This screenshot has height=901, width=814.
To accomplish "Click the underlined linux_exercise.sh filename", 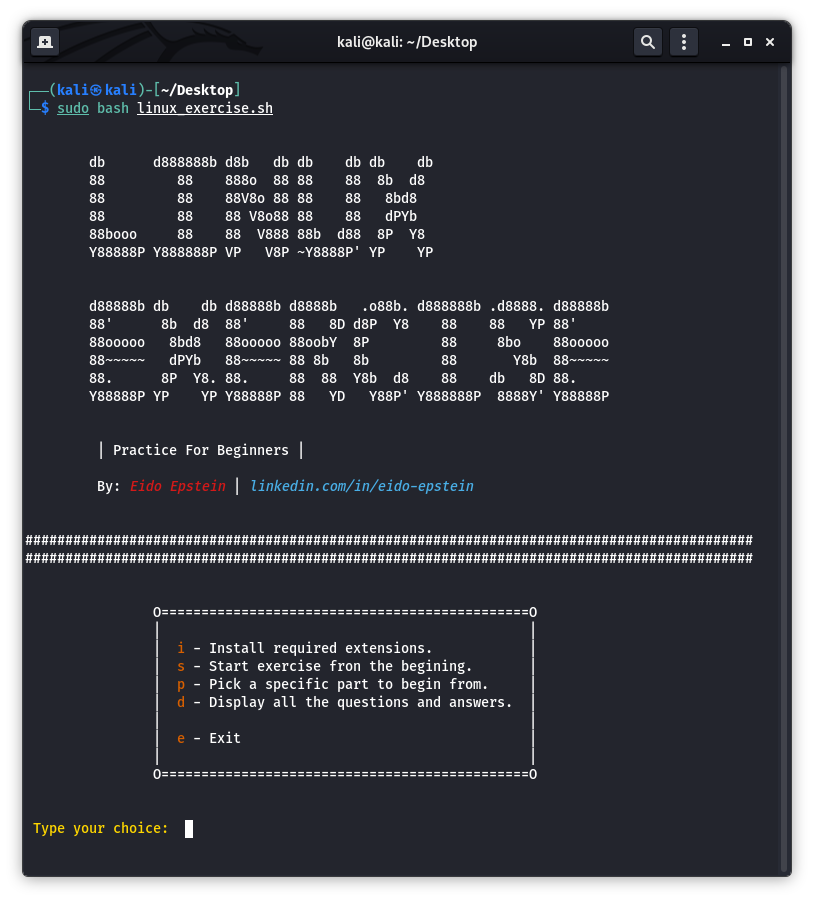I will [x=204, y=108].
